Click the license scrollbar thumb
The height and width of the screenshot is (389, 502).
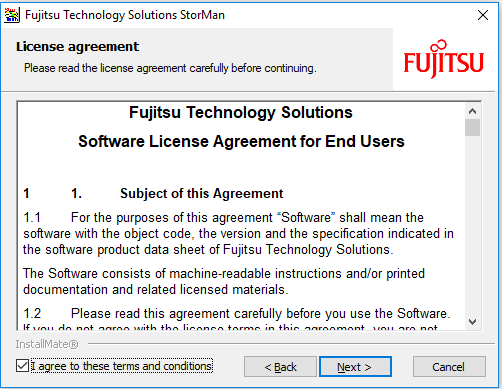[472, 128]
